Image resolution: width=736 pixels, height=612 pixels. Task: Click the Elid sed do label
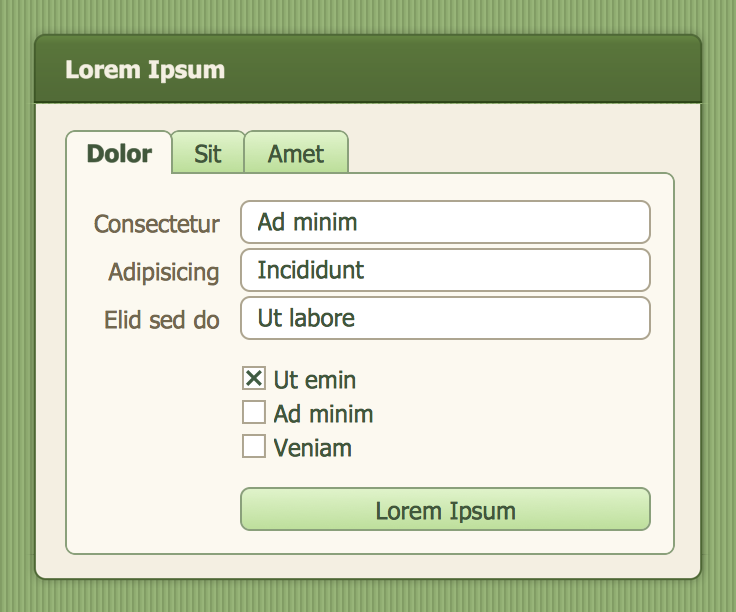pos(162,320)
